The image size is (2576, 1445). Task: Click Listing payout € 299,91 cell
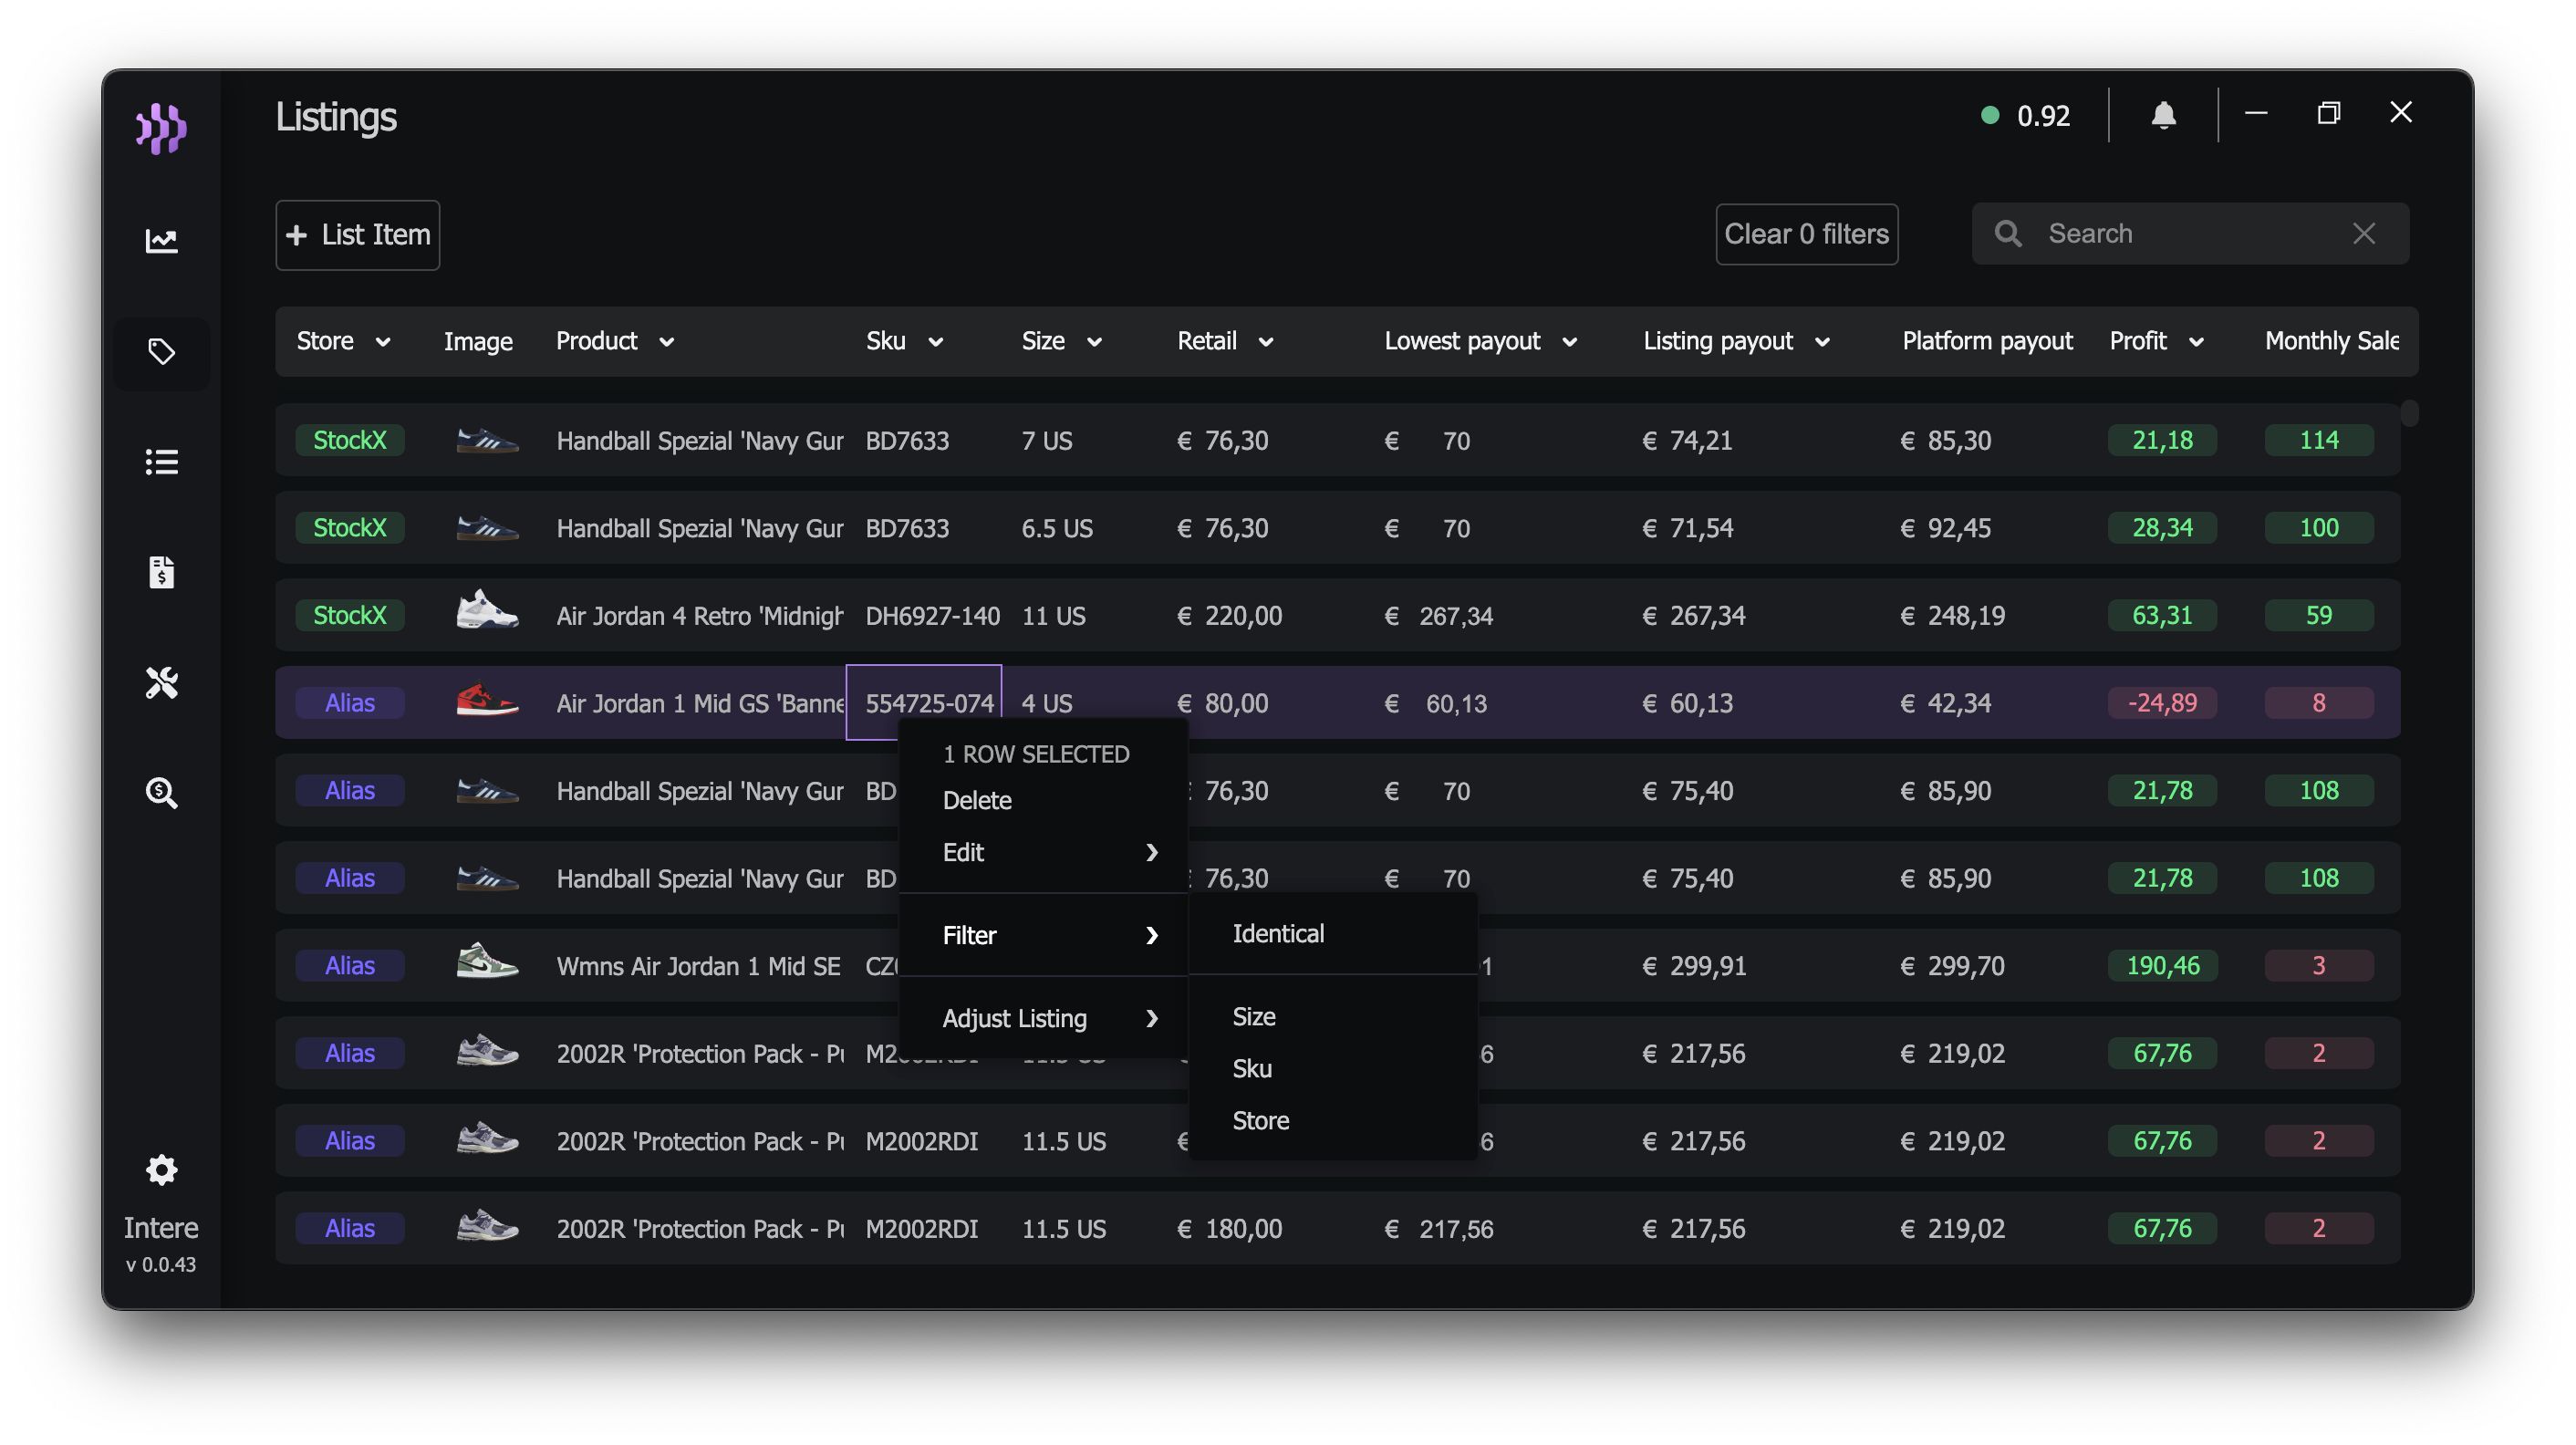[1694, 965]
